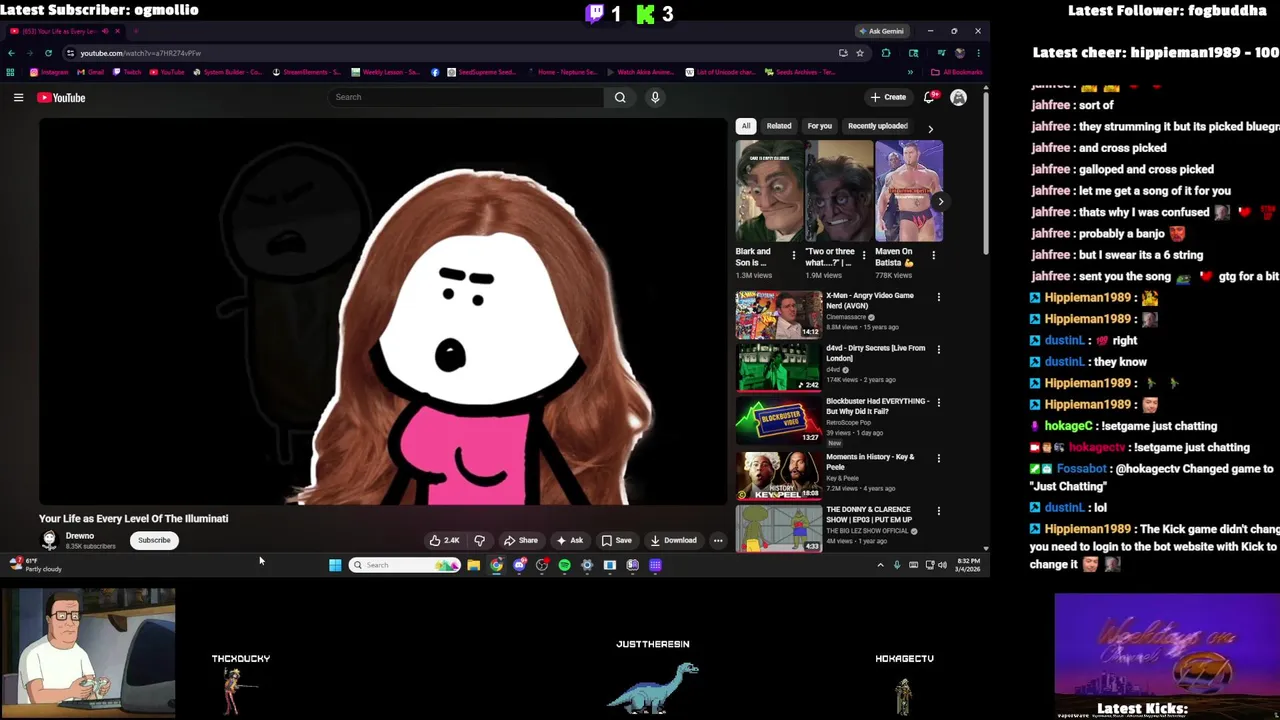Image resolution: width=1280 pixels, height=720 pixels.
Task: Open options for the Blark and Son short
Action: [794, 255]
